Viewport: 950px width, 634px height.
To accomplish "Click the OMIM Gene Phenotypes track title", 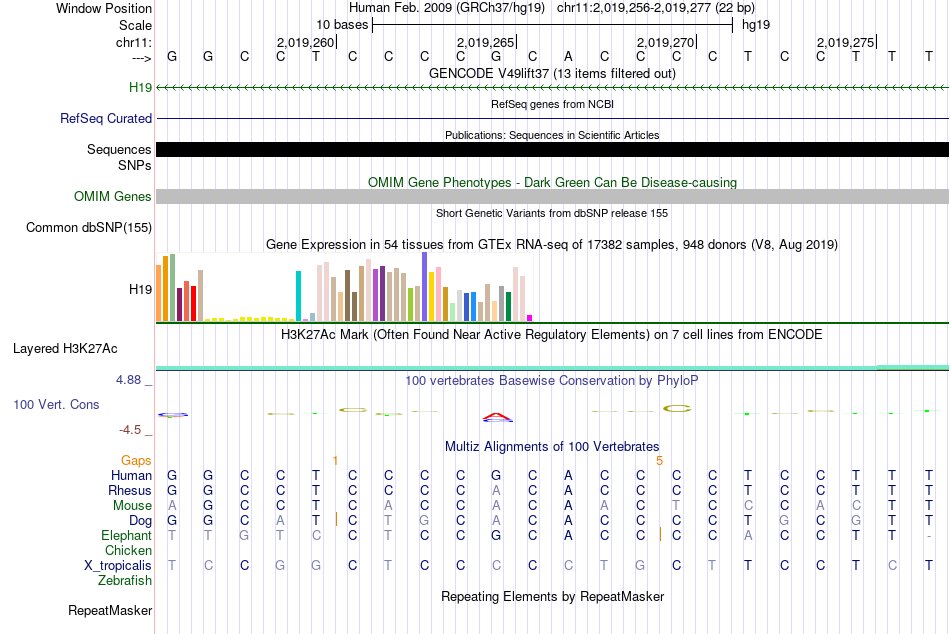I will click(552, 182).
